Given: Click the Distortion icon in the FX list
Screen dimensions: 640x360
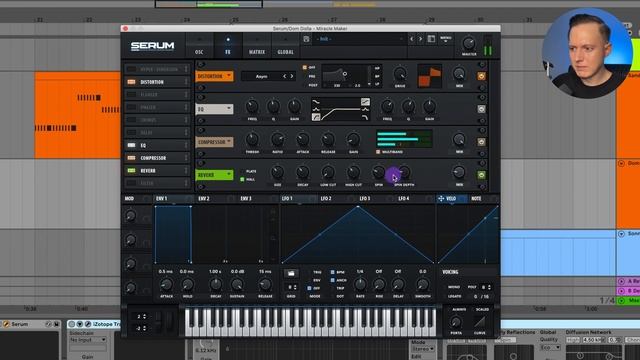Looking at the screenshot, I should [131, 82].
